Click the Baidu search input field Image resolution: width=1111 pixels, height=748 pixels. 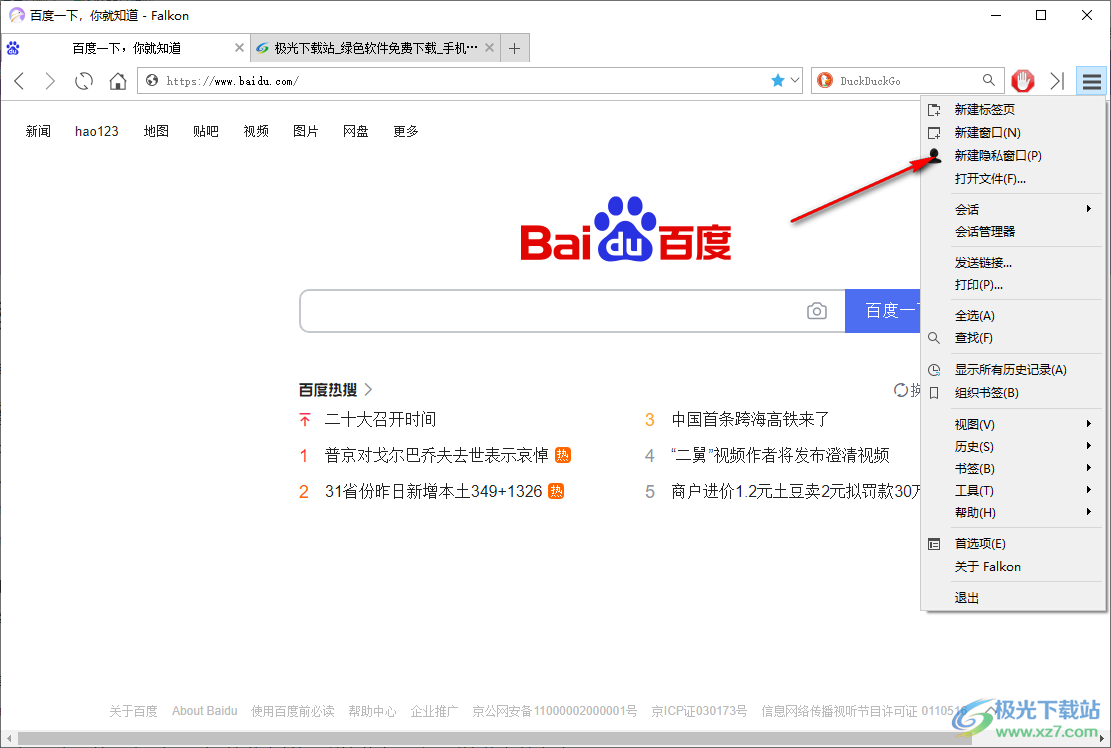pyautogui.click(x=553, y=311)
